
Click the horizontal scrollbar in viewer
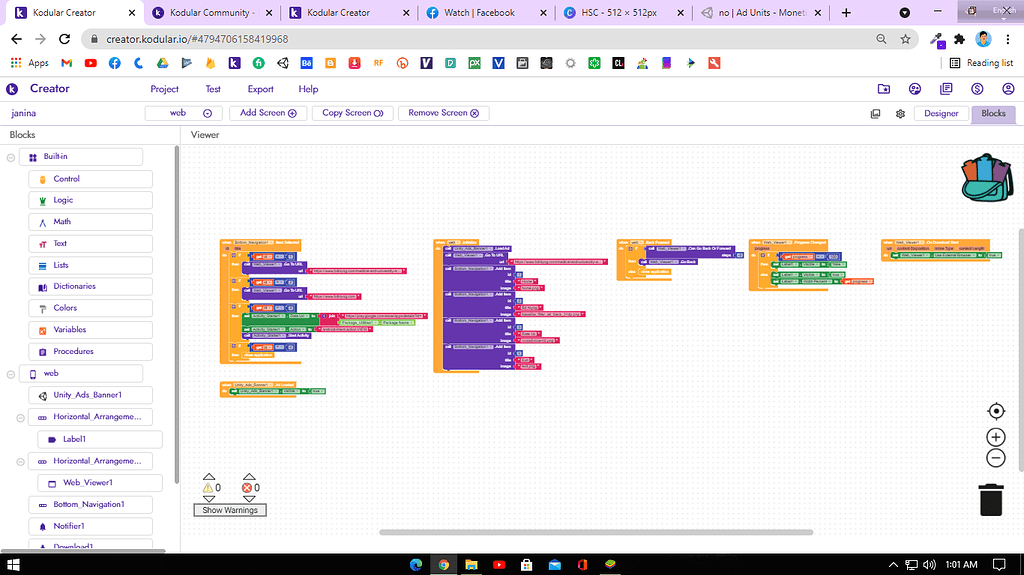[596, 532]
